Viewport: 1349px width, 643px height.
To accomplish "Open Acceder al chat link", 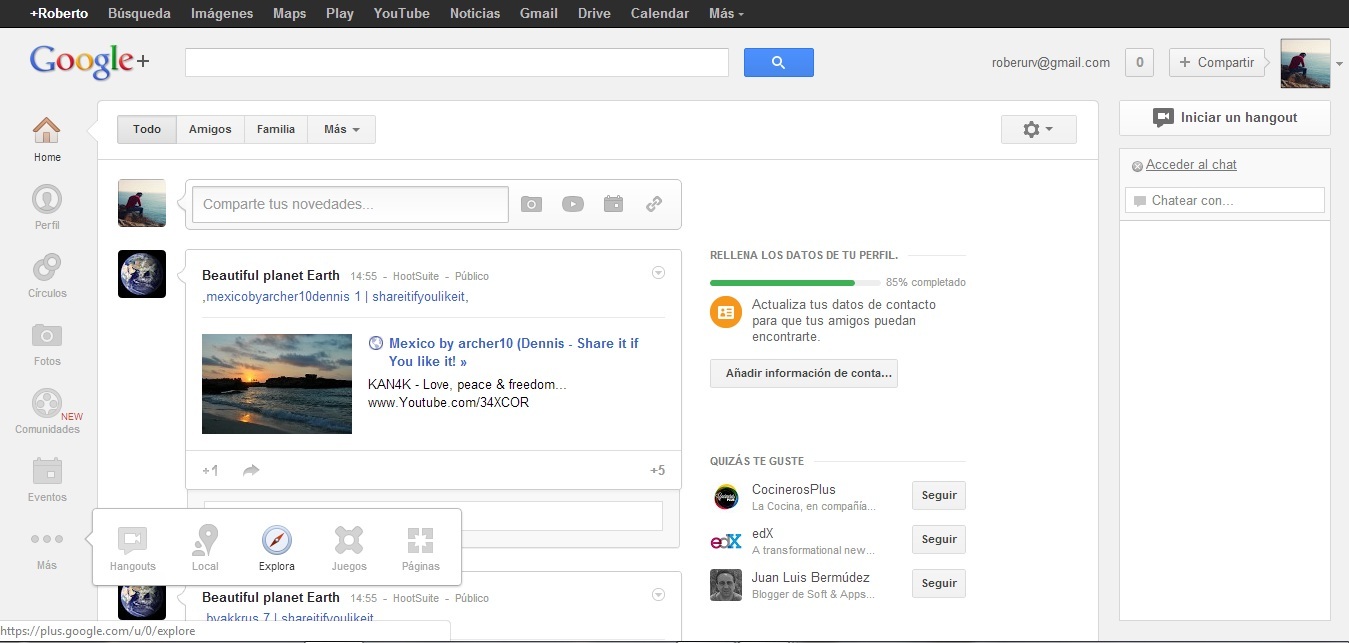I will click(1190, 164).
